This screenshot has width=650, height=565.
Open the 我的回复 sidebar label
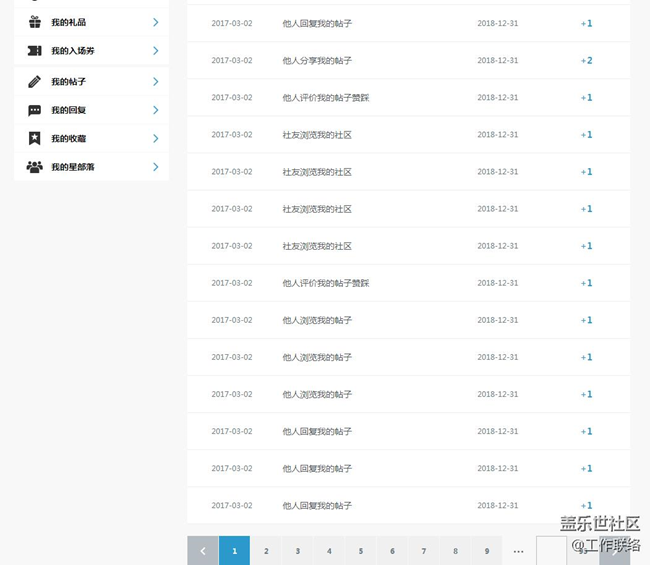(68, 110)
